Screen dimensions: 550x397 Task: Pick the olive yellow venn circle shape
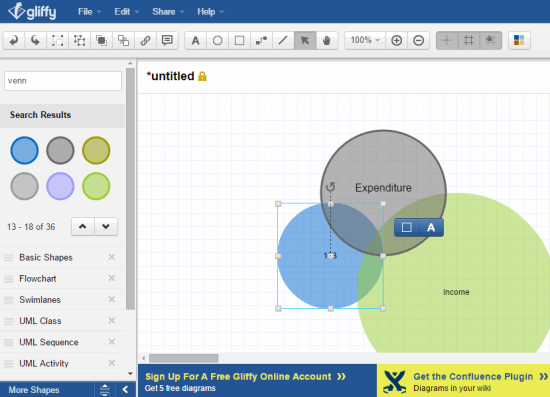(96, 150)
